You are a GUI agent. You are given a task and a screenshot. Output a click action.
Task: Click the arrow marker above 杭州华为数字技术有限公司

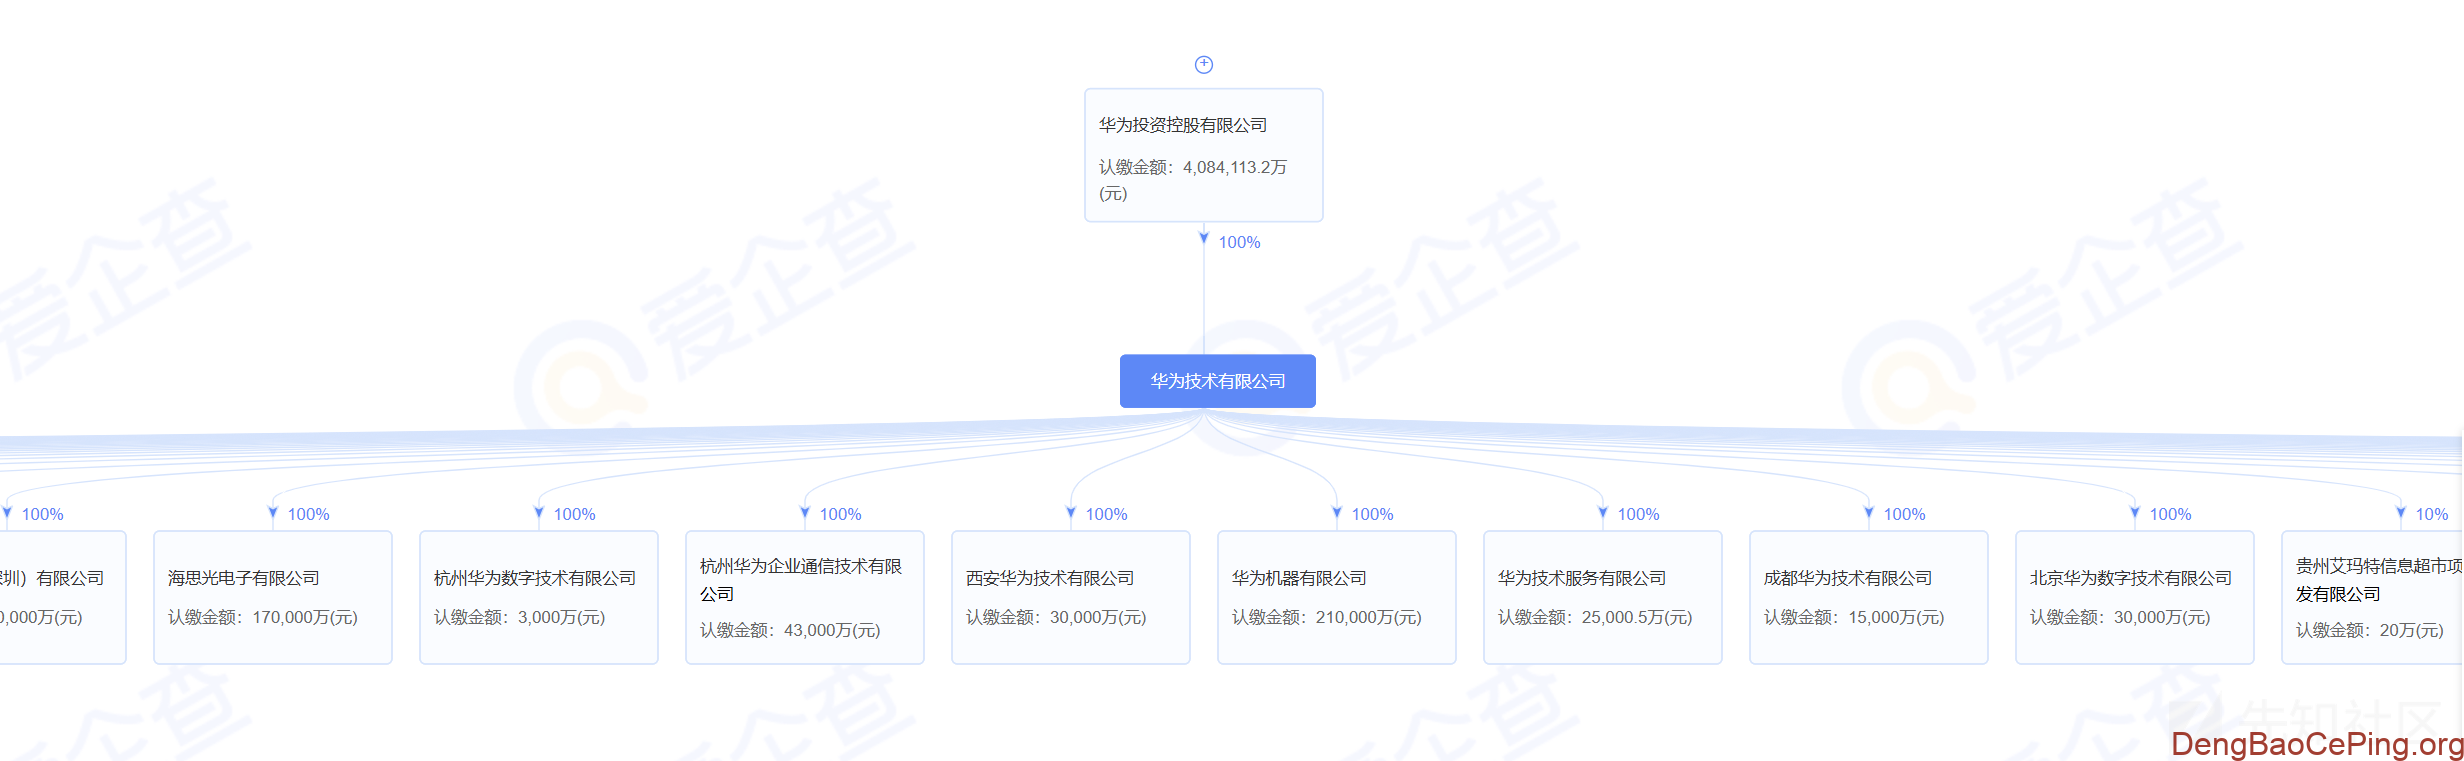[539, 513]
